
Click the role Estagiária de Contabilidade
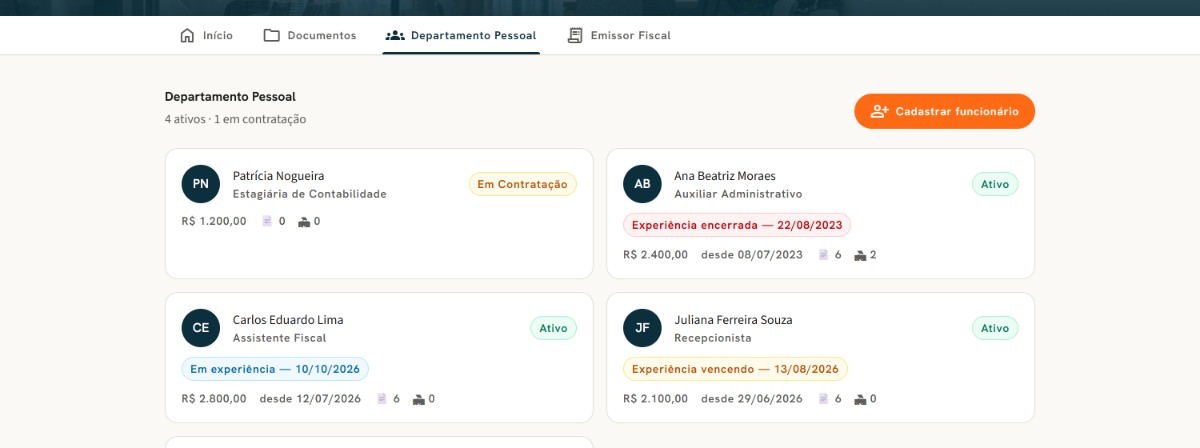tap(309, 194)
